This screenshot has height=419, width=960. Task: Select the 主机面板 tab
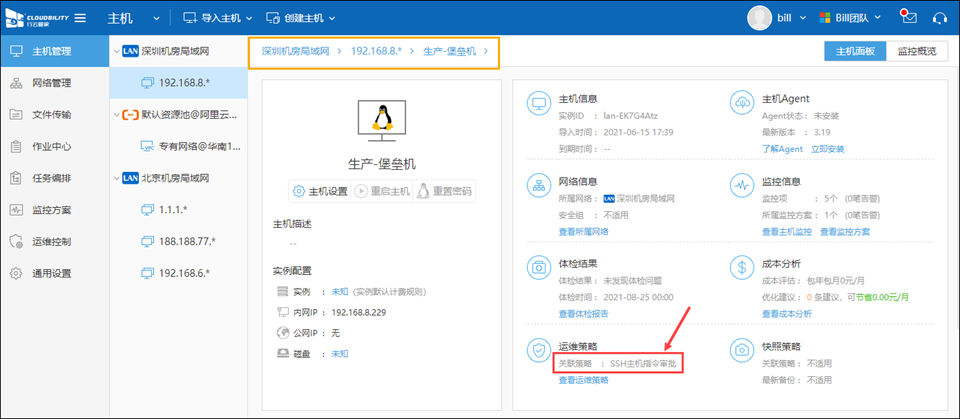pos(855,51)
